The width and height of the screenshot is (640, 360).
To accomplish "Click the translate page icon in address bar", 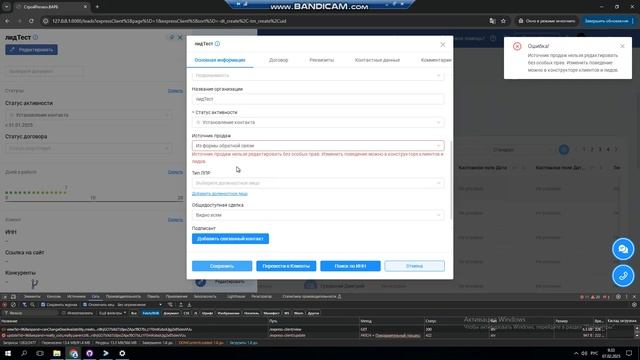I will [x=492, y=21].
